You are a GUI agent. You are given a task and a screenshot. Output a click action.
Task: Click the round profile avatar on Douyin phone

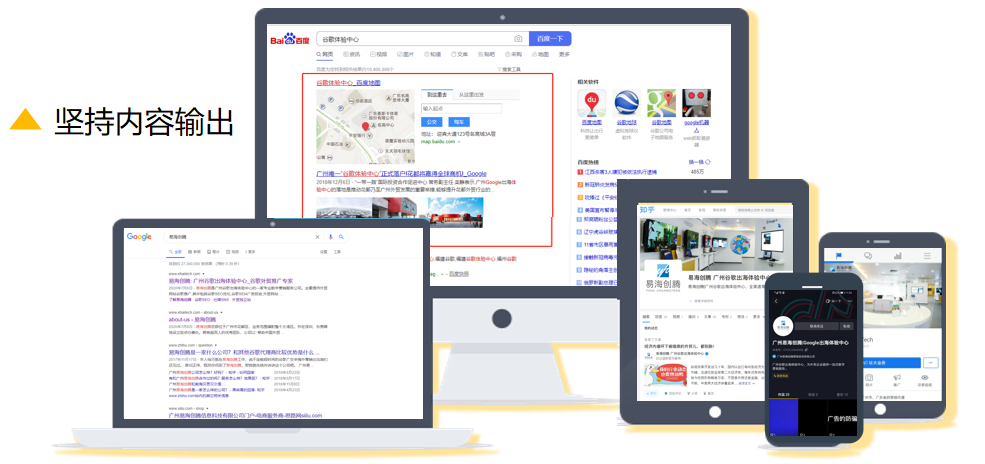tap(782, 326)
